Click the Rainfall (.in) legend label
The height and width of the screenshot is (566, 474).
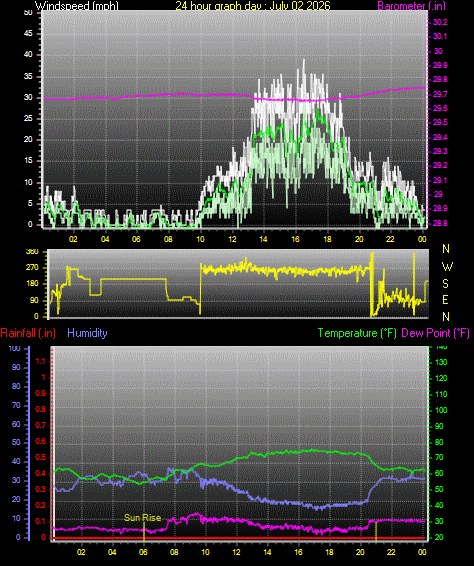tap(28, 333)
